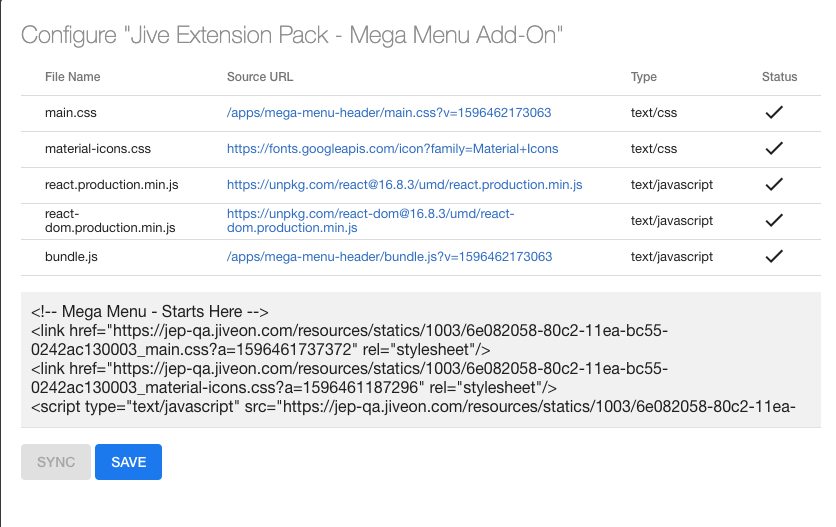Select the react-dom.production.min.js file name
This screenshot has width=836, height=527.
[110, 220]
